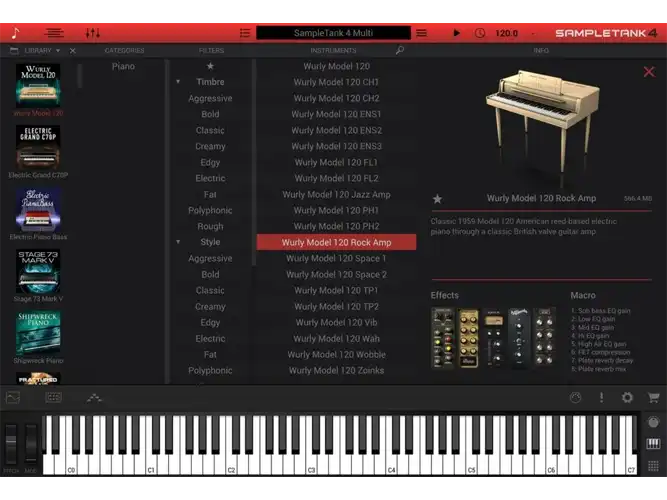Click the macro knob icon right of keyboard
The width and height of the screenshot is (667, 500).
coord(653,422)
